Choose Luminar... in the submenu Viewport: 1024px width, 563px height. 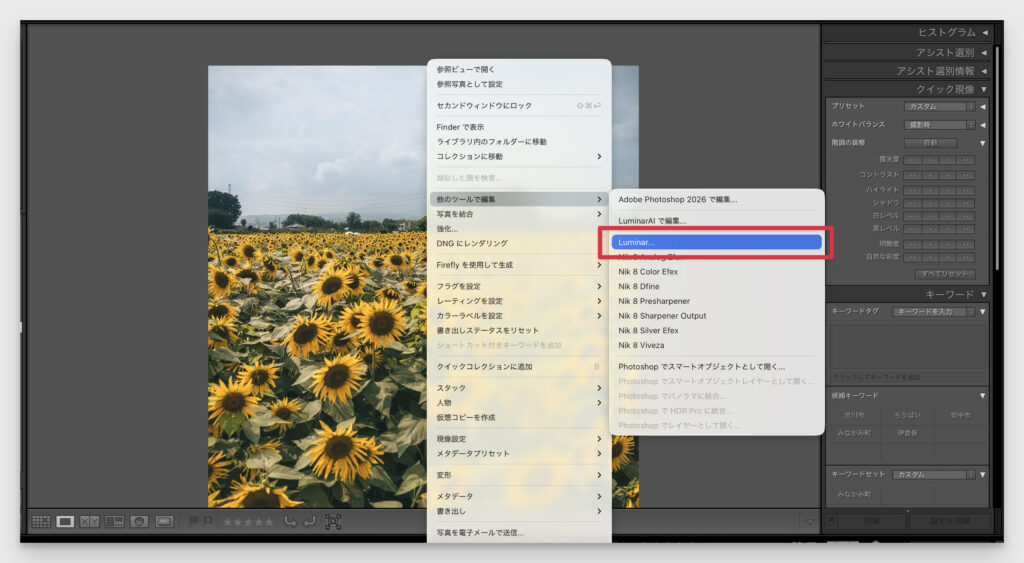[716, 242]
